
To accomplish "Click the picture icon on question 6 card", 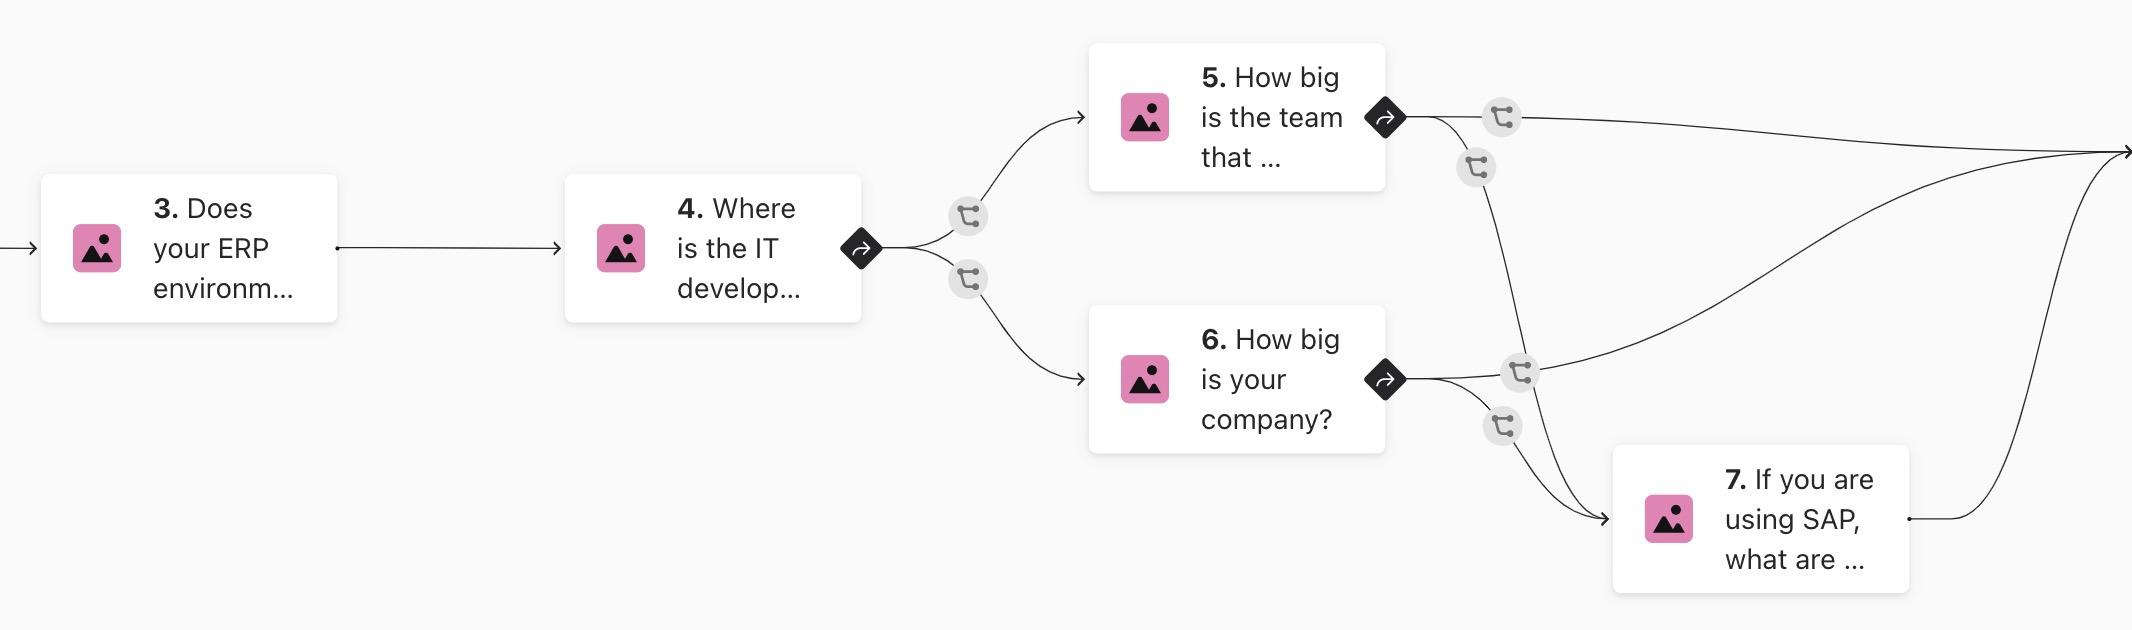I will pos(1145,379).
